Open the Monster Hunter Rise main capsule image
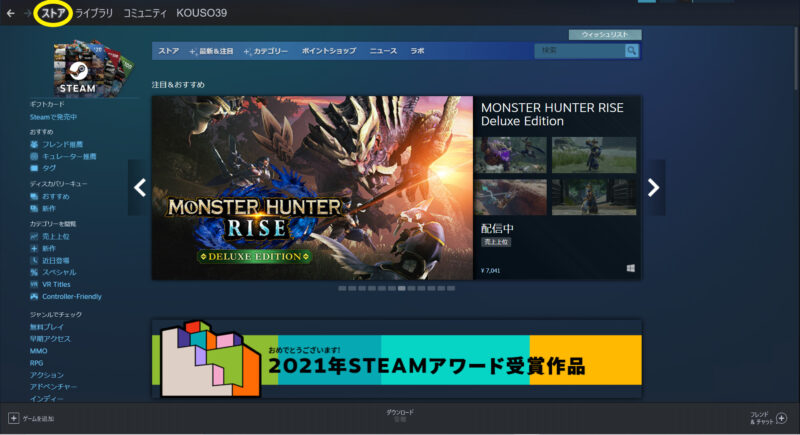Viewport: 800px width, 435px height. tap(312, 188)
